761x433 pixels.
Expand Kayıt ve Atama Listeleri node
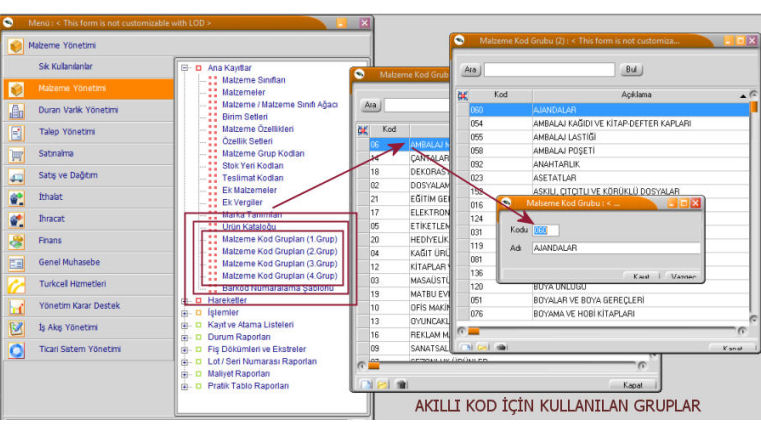[184, 325]
